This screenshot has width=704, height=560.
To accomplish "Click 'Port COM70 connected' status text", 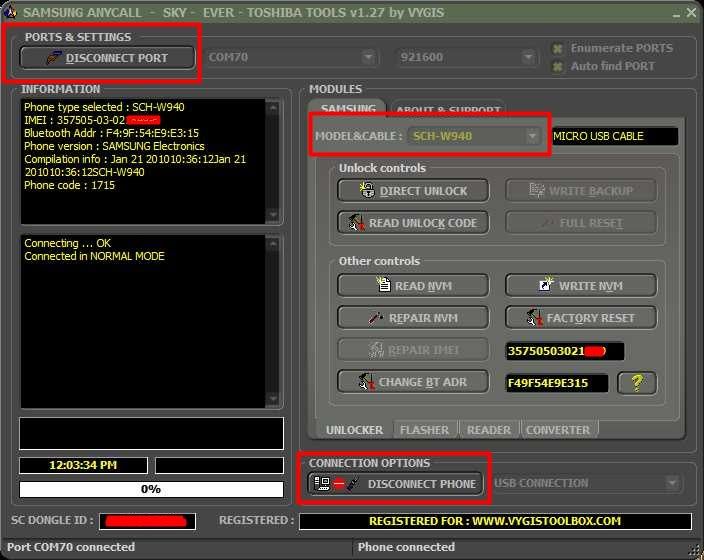I will pos(71,547).
